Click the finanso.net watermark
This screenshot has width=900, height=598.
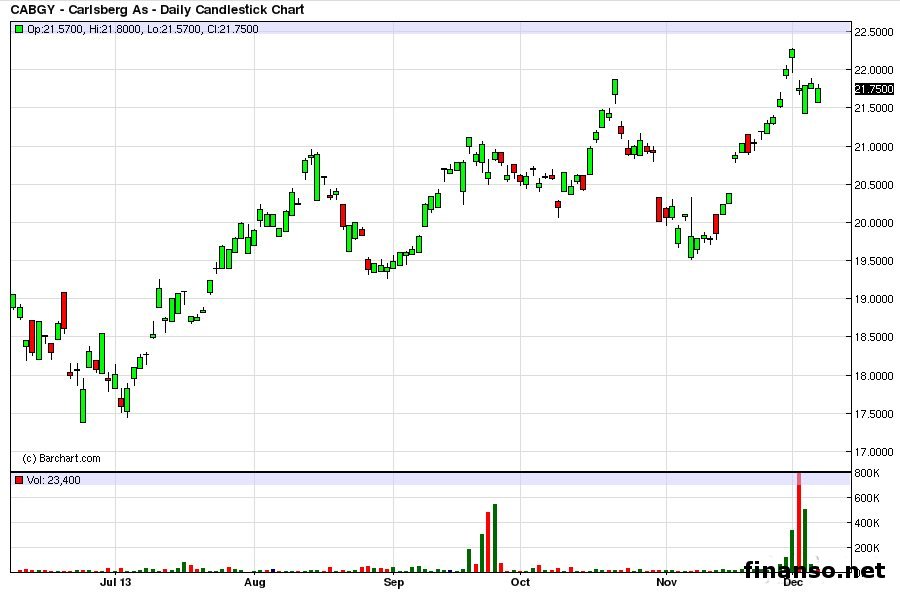(815, 572)
